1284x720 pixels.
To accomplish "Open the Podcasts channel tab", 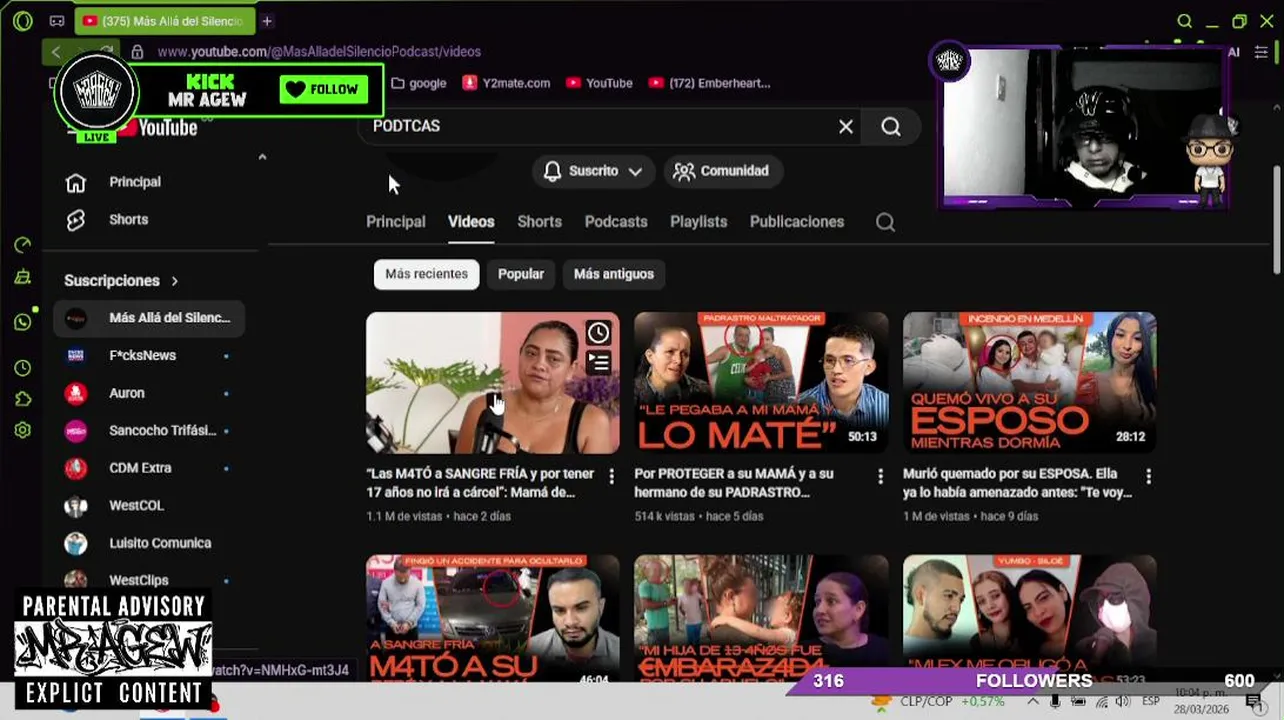I will coord(616,222).
